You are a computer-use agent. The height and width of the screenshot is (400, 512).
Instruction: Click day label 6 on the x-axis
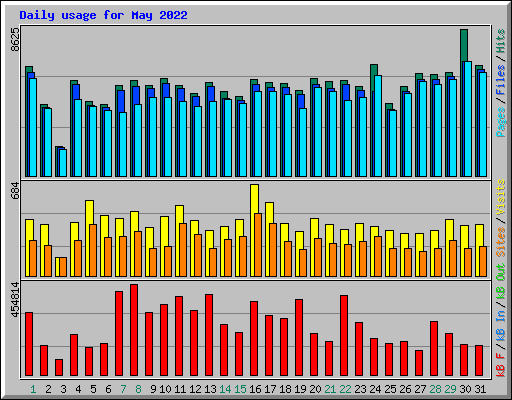click(x=108, y=389)
